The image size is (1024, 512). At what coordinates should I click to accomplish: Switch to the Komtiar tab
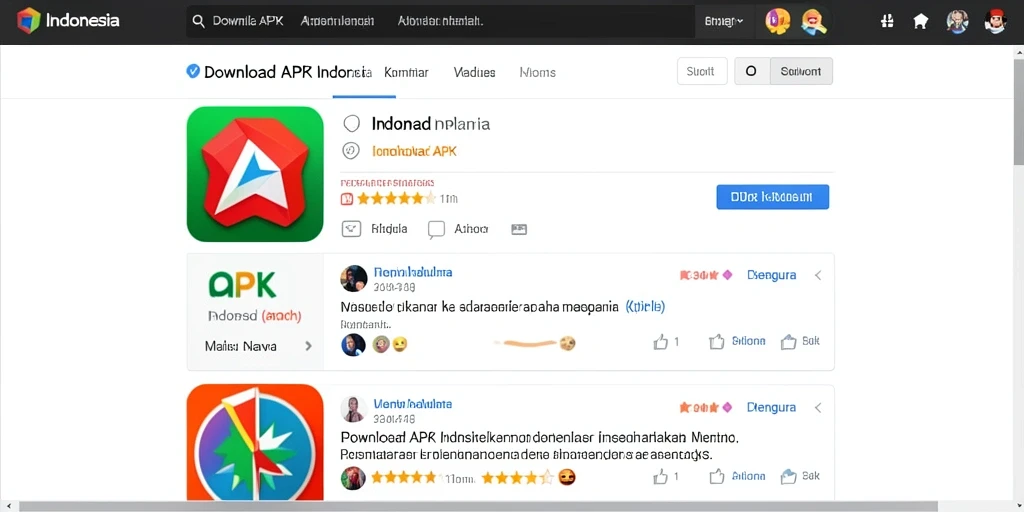[x=406, y=72]
